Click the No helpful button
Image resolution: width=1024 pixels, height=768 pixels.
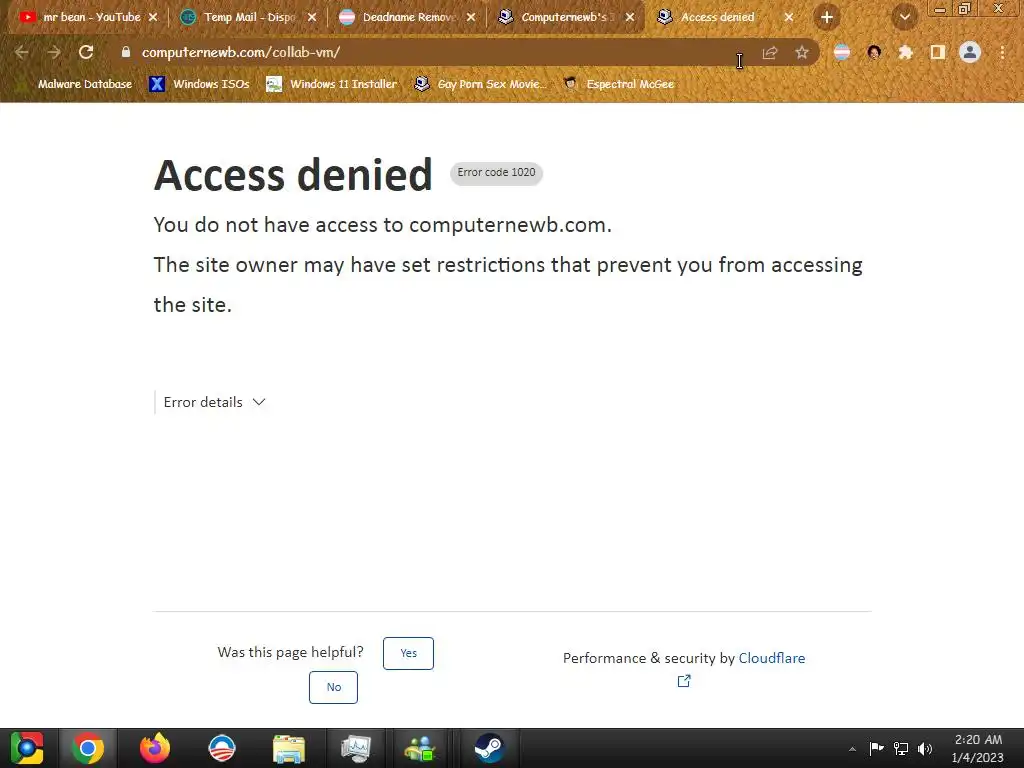333,687
